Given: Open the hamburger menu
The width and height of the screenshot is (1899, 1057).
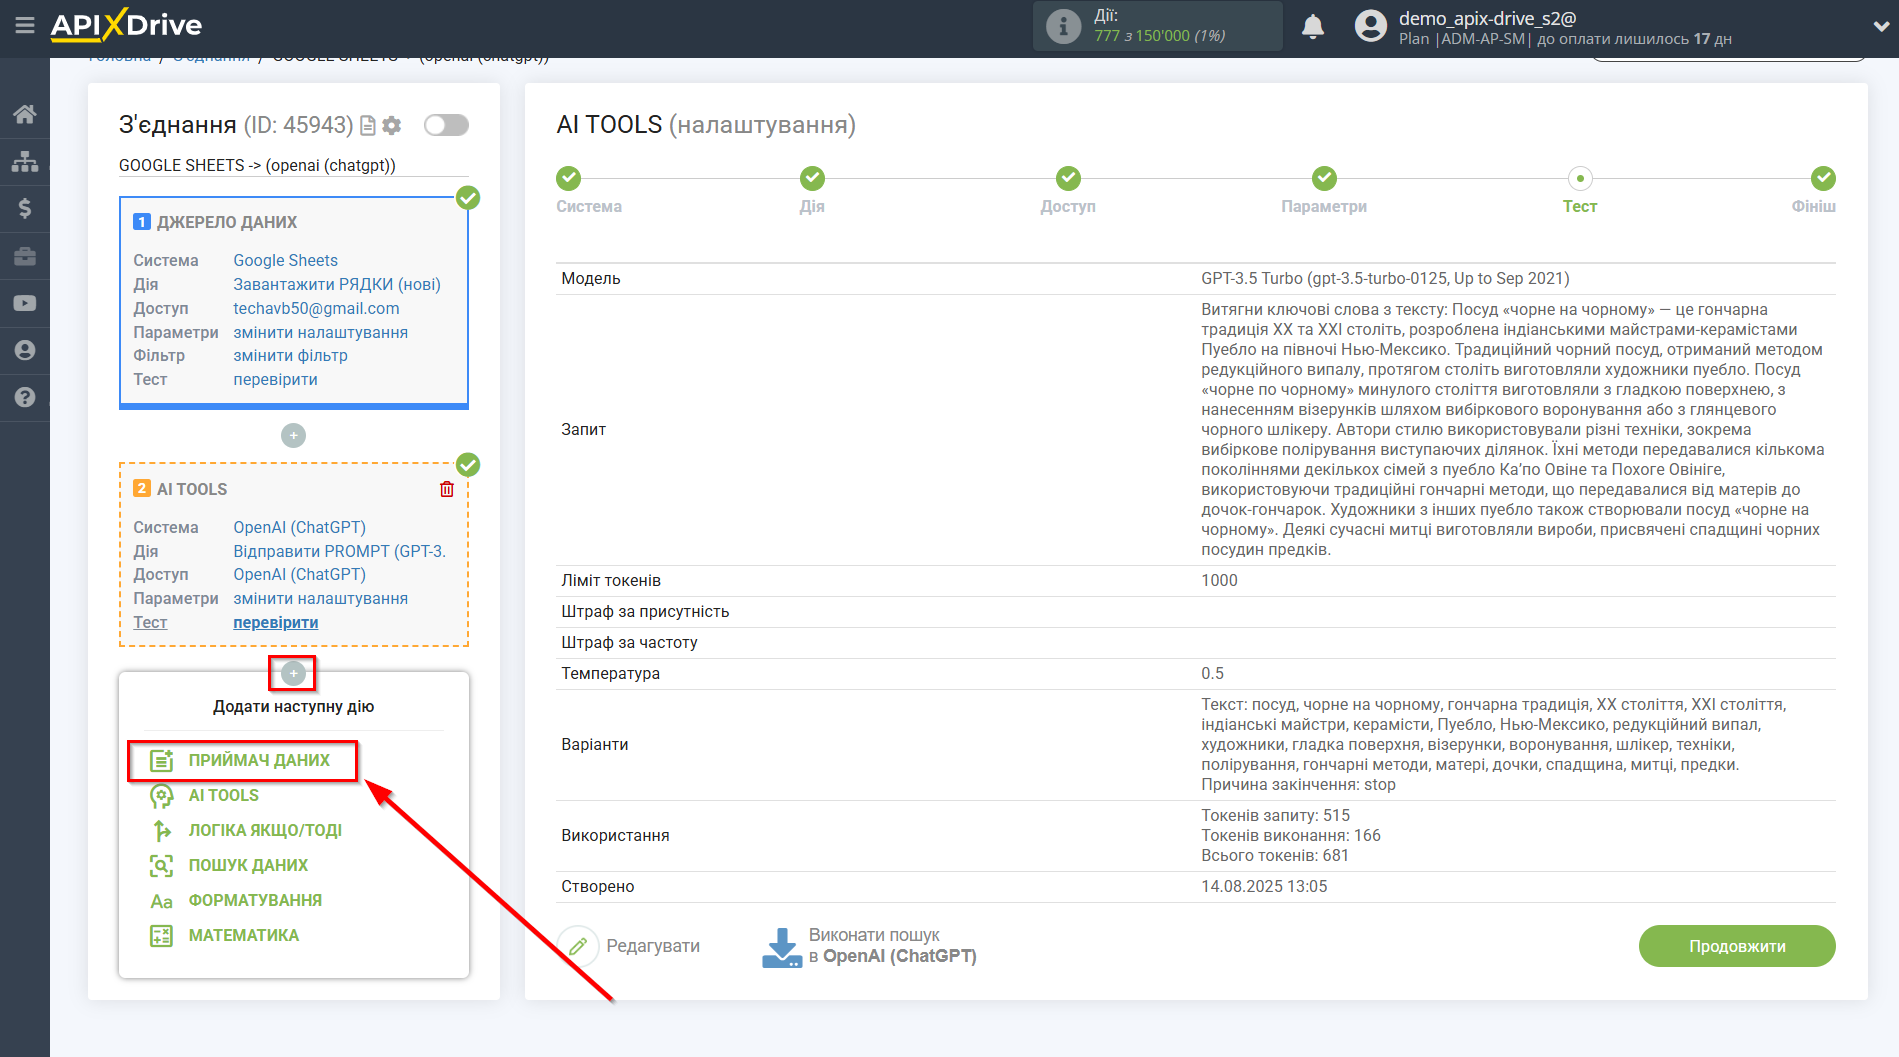Looking at the screenshot, I should coord(25,25).
